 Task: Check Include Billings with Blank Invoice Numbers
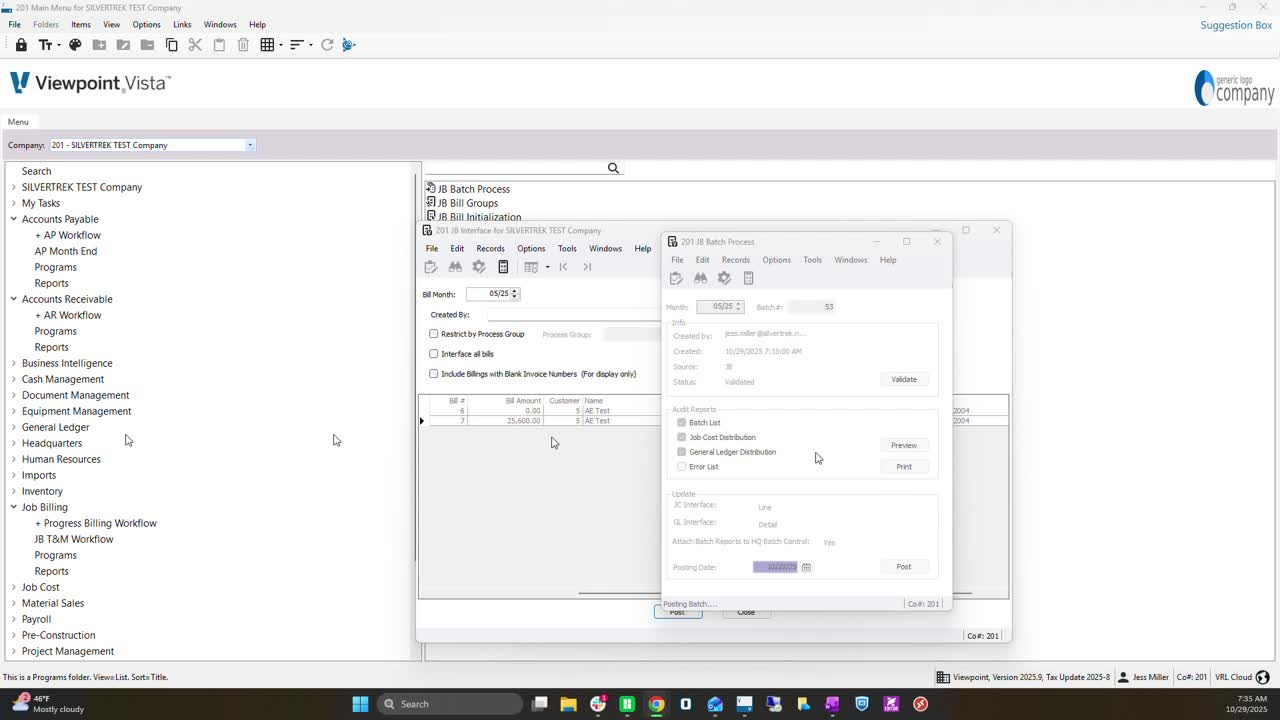[x=433, y=374]
